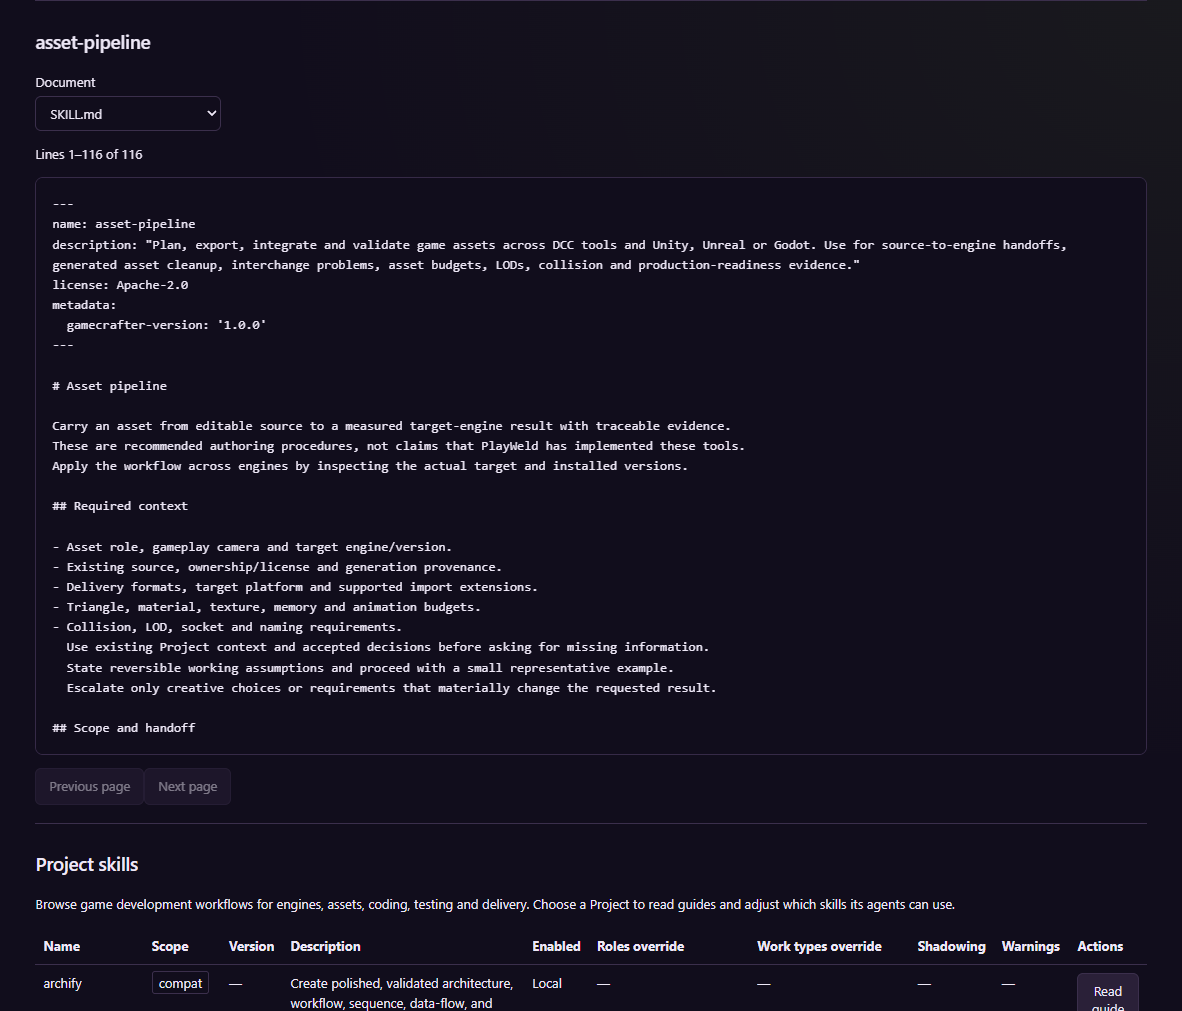
Task: Sort by the Scope column header
Action: coord(170,946)
